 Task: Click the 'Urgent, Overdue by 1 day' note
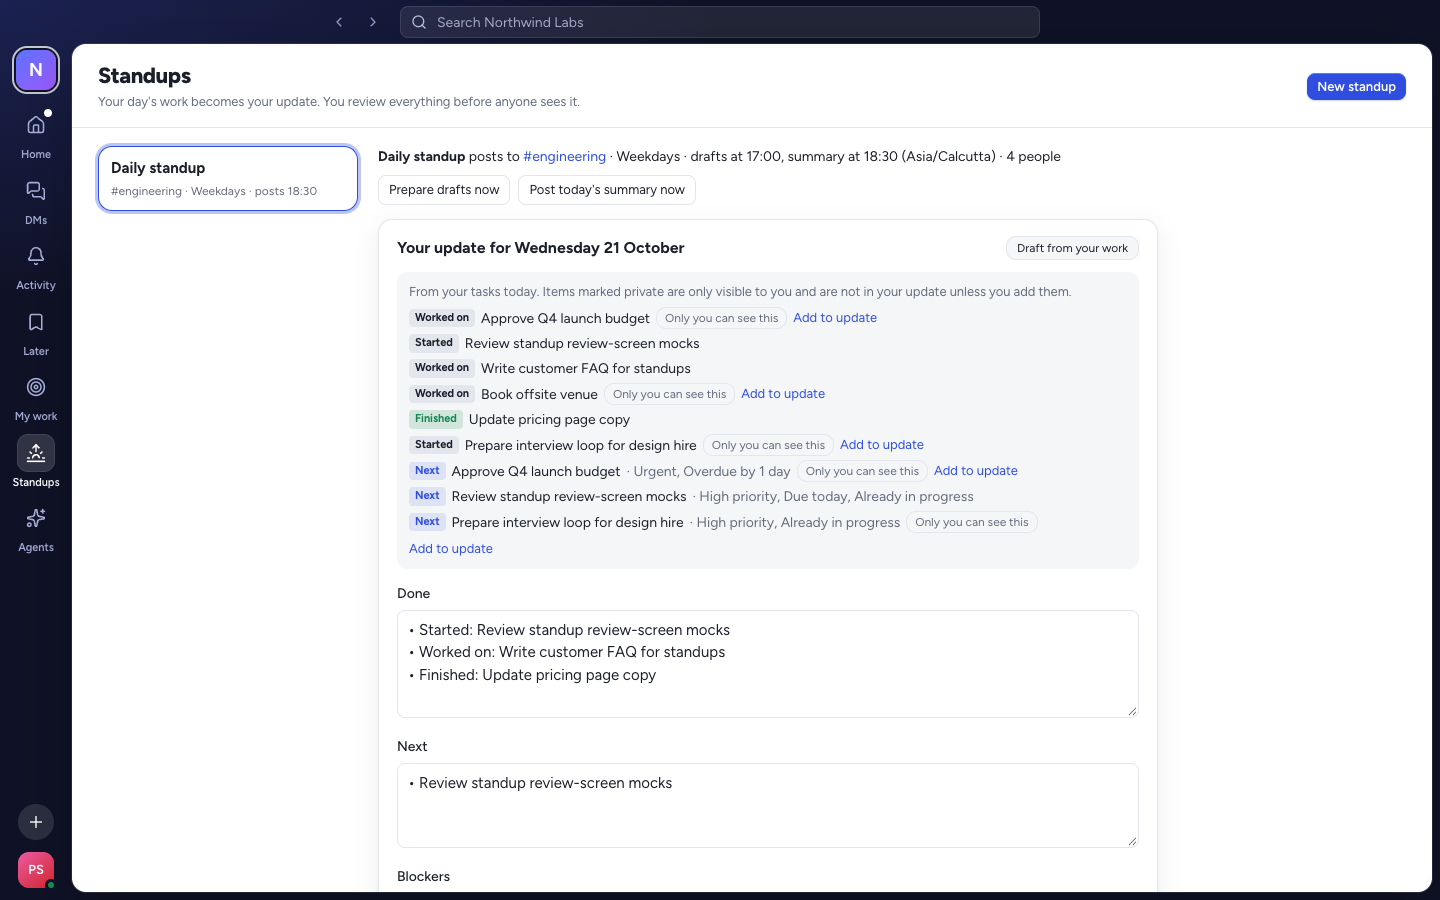712,471
